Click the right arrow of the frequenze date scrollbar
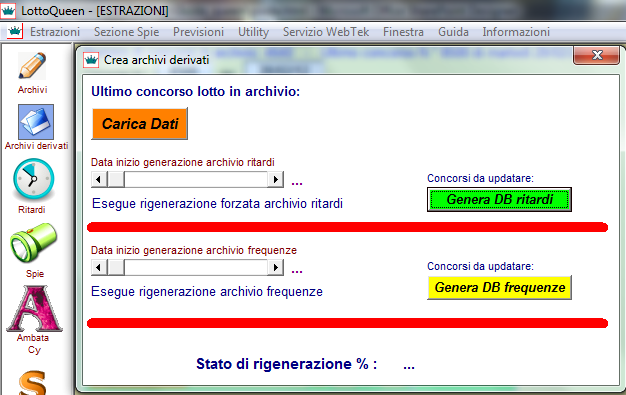Screen dimensions: 626x395 click(275, 267)
